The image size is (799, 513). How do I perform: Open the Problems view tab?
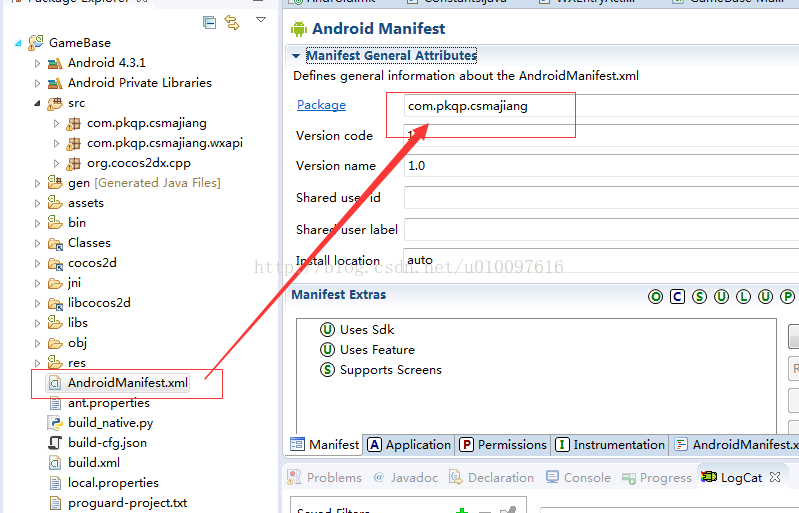click(x=324, y=478)
